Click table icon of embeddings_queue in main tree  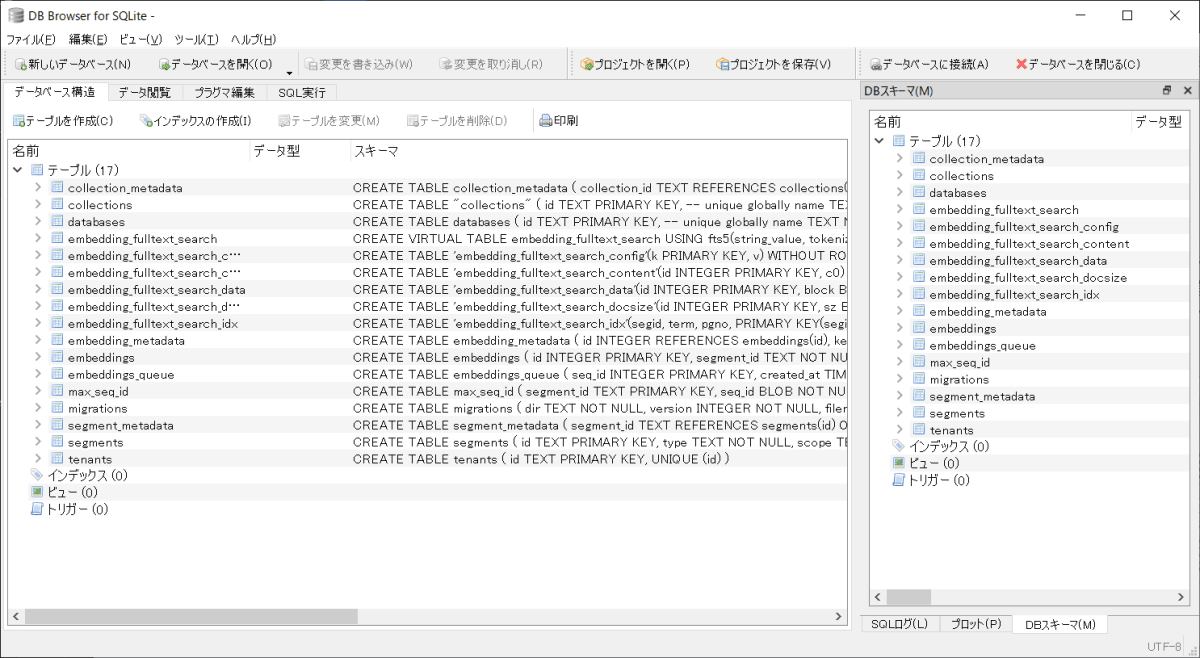pyautogui.click(x=57, y=374)
